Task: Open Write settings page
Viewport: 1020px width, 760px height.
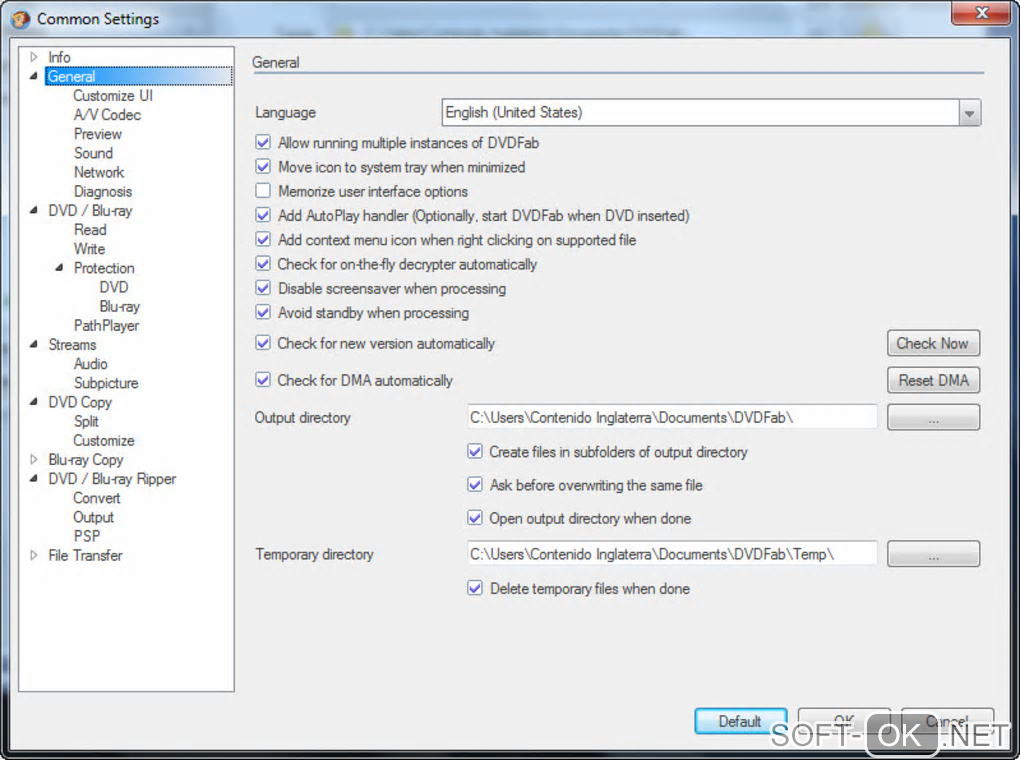Action: (x=89, y=249)
